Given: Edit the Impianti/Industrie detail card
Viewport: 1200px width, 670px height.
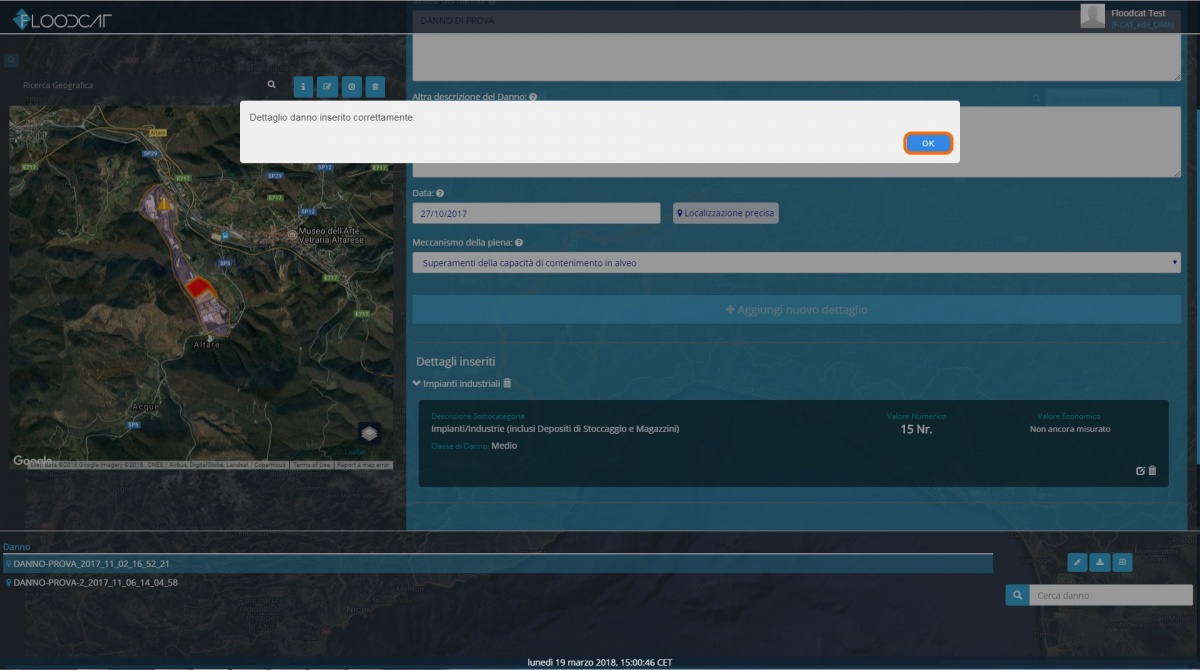Looking at the screenshot, I should [1141, 470].
